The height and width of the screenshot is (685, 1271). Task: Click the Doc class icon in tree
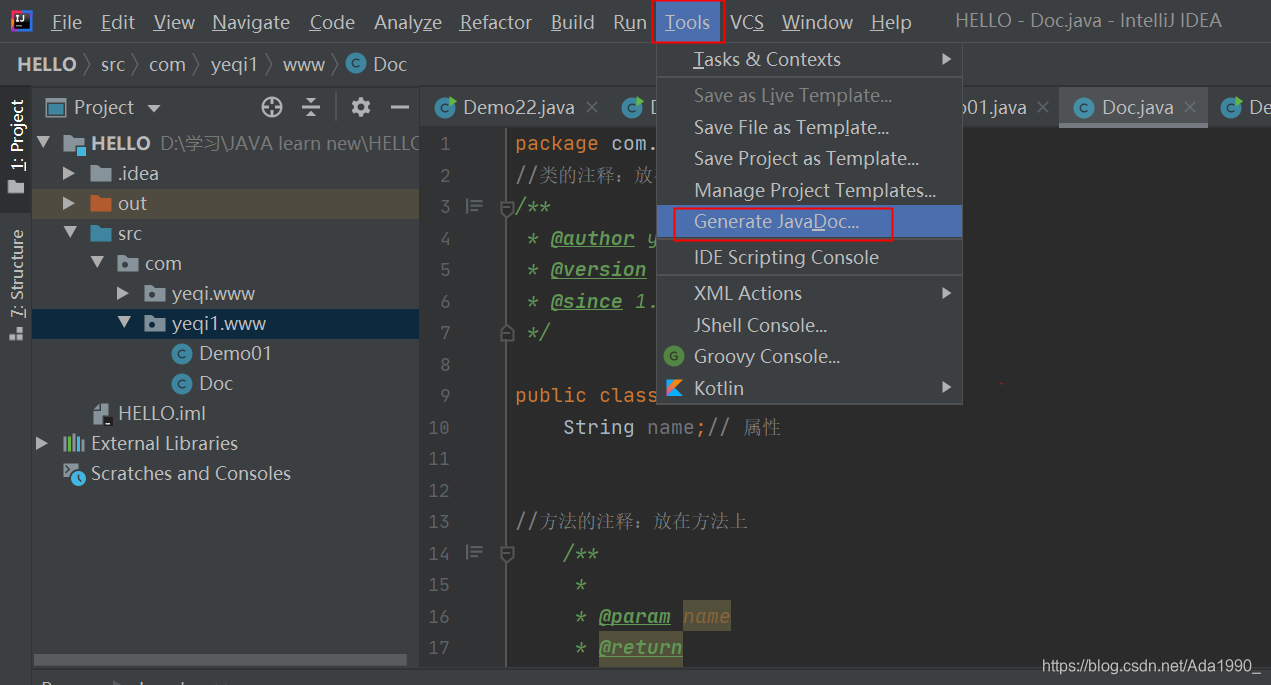click(x=182, y=383)
